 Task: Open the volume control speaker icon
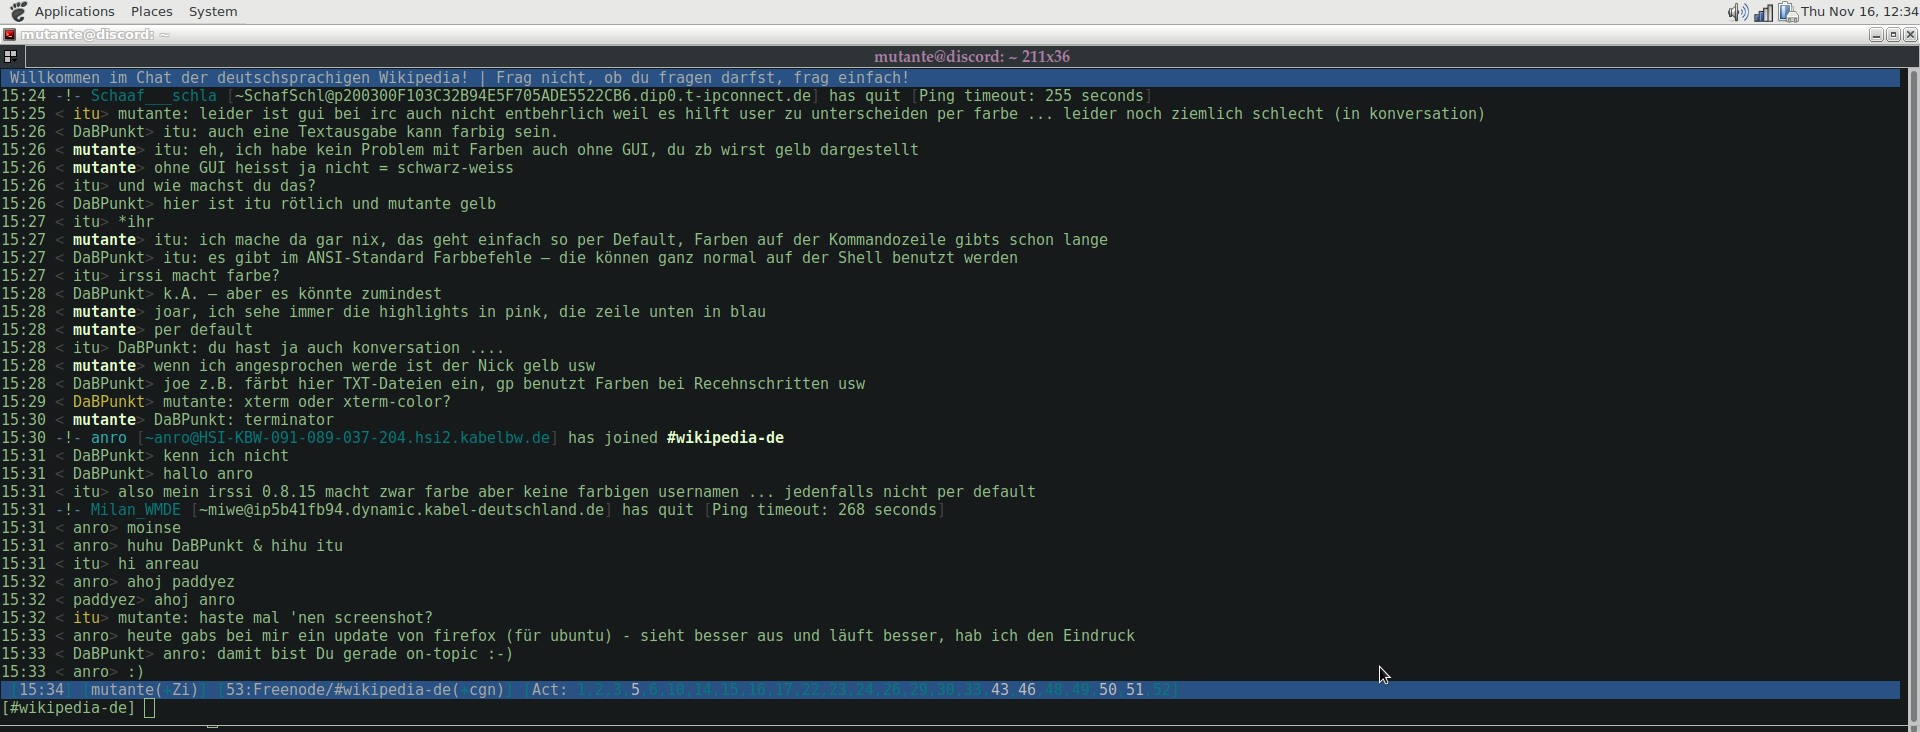point(1738,12)
